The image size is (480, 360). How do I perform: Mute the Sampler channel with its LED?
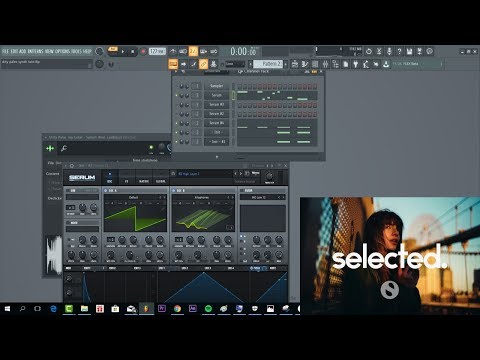click(x=177, y=86)
